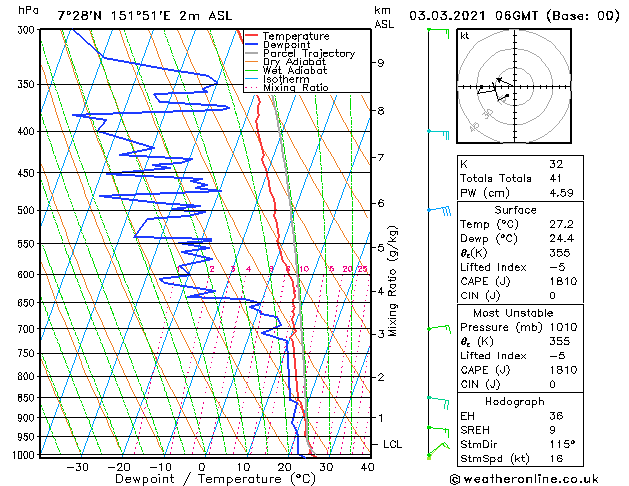The height and width of the screenshot is (486, 629).
Task: Click the 5 km altitude axis label
Action: pos(381,248)
